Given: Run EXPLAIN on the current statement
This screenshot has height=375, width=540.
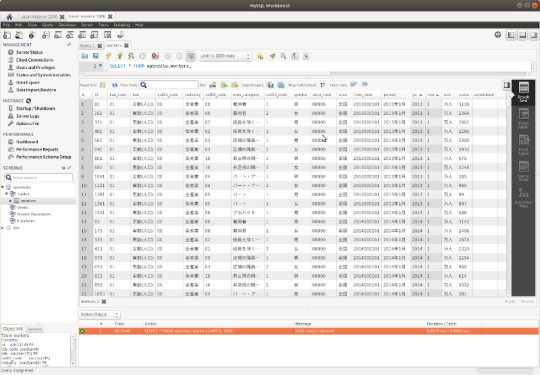Looking at the screenshot, I should (131, 56).
